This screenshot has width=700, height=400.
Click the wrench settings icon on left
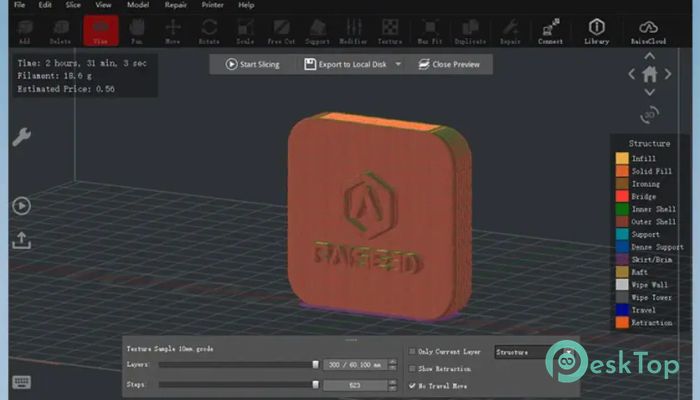(21, 137)
